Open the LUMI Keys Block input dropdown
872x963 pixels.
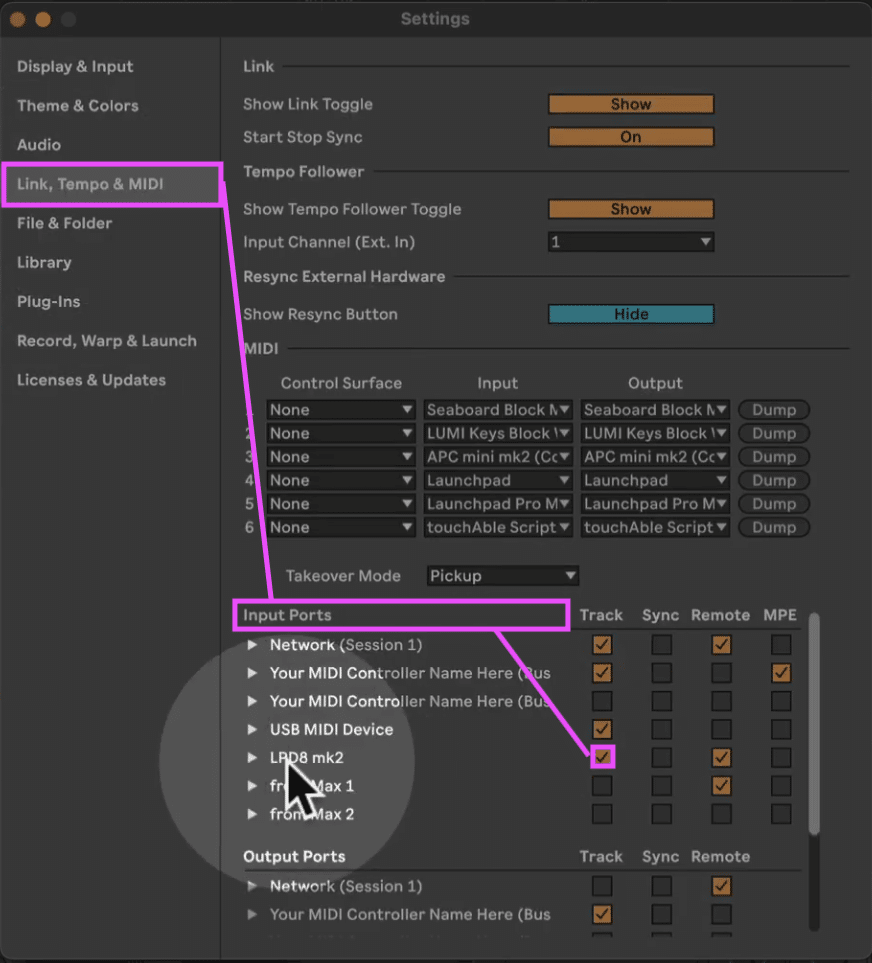[498, 434]
